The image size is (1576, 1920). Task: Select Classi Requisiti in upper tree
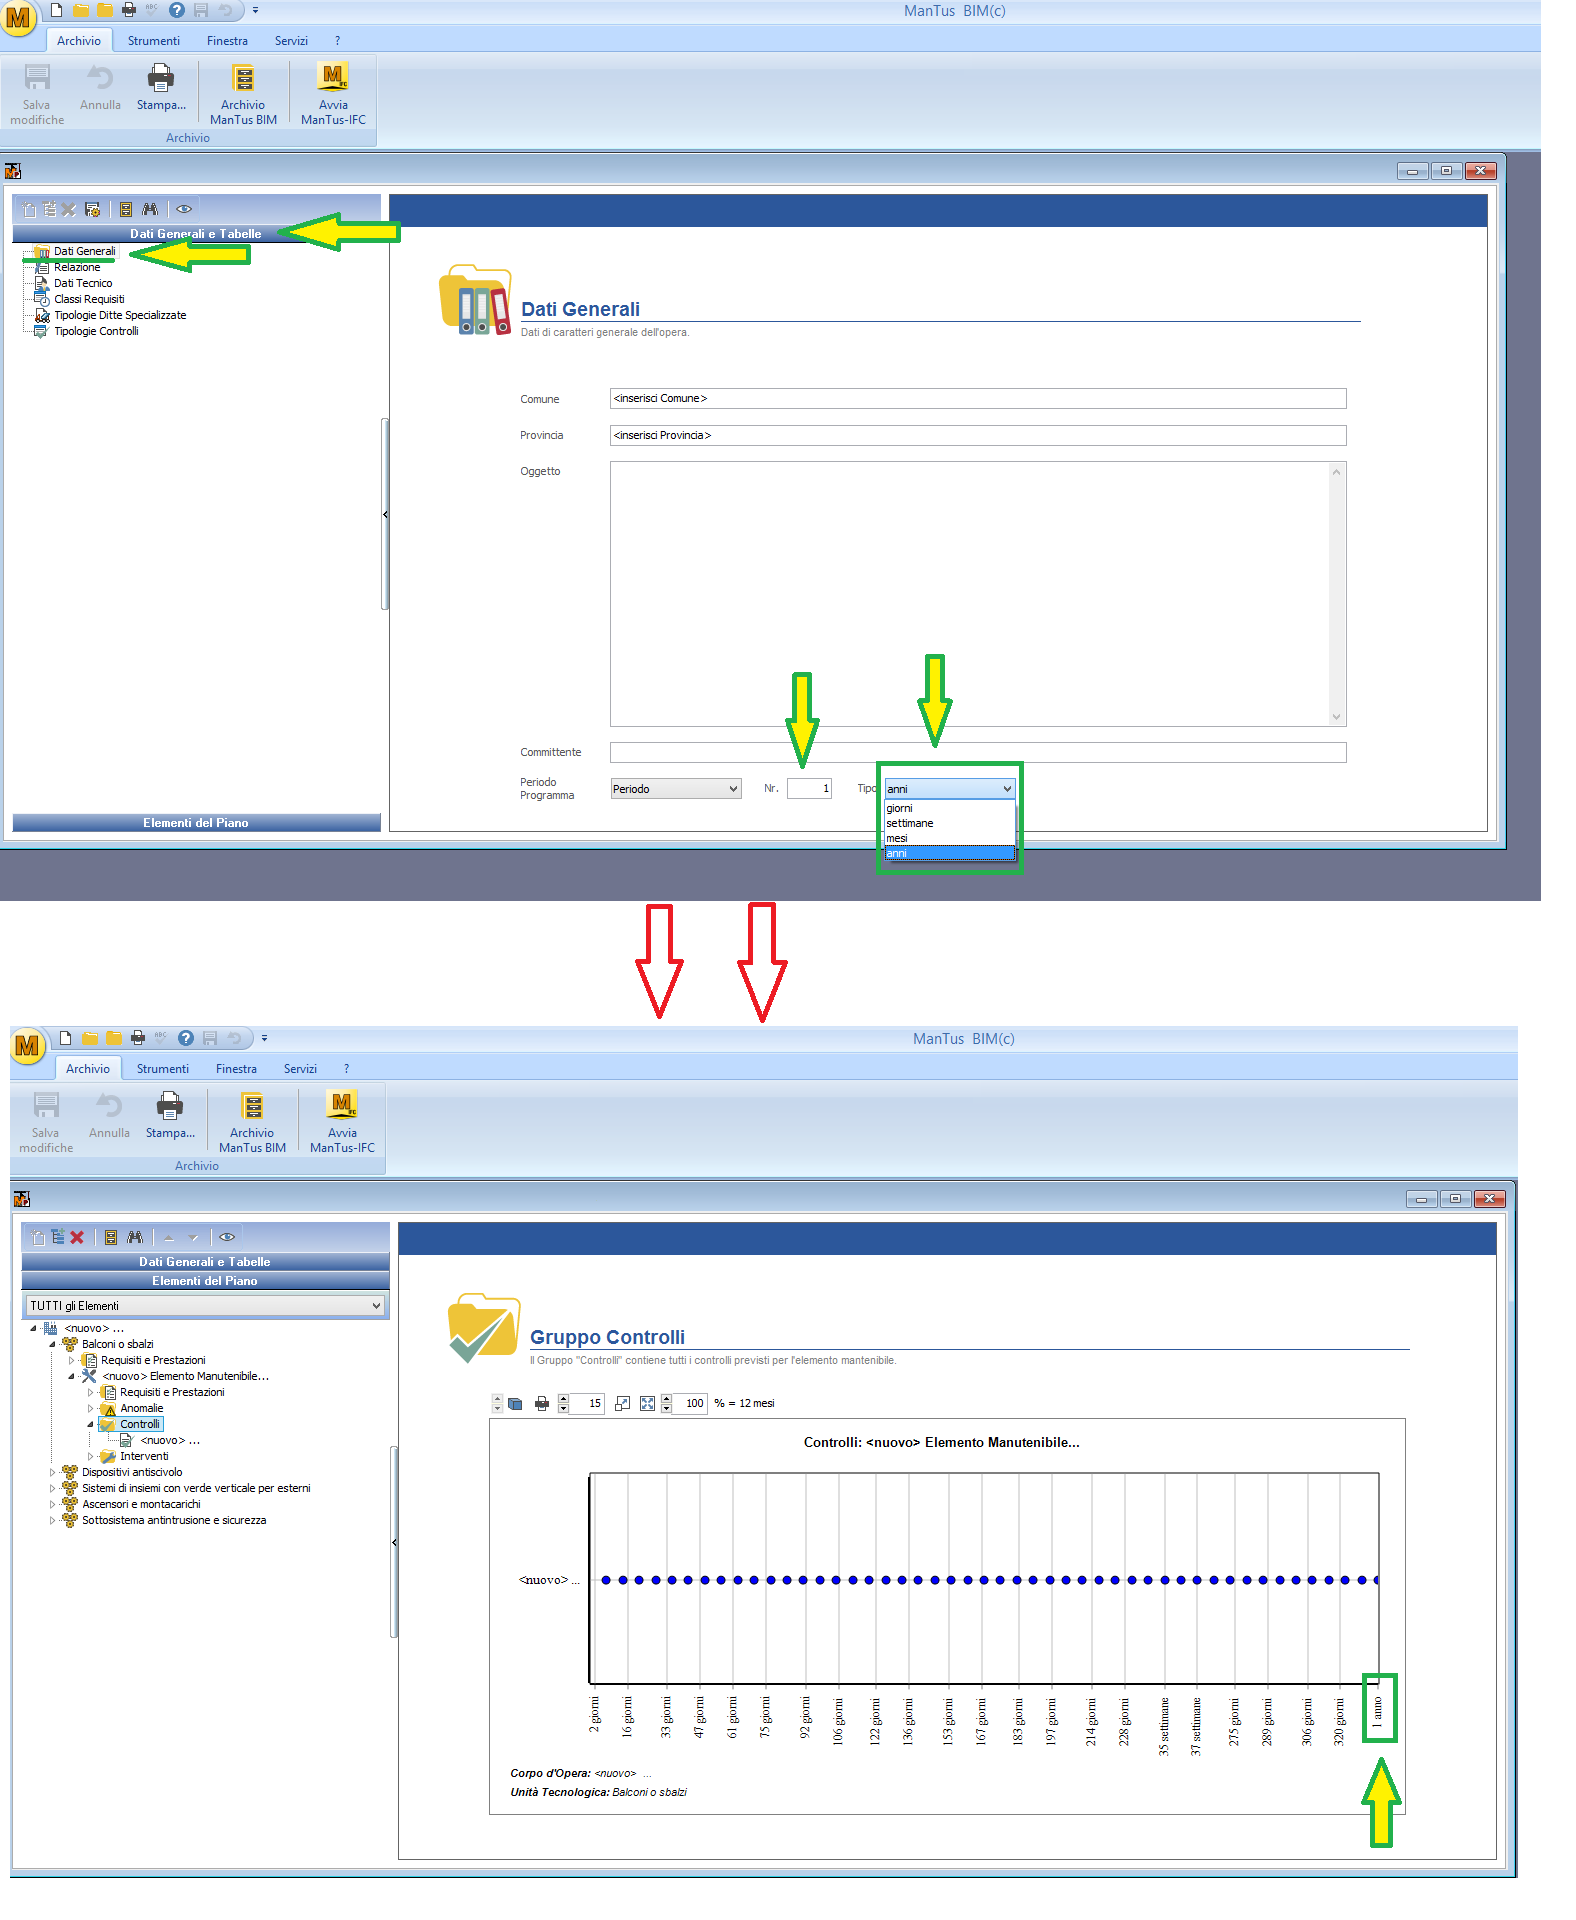[x=89, y=300]
